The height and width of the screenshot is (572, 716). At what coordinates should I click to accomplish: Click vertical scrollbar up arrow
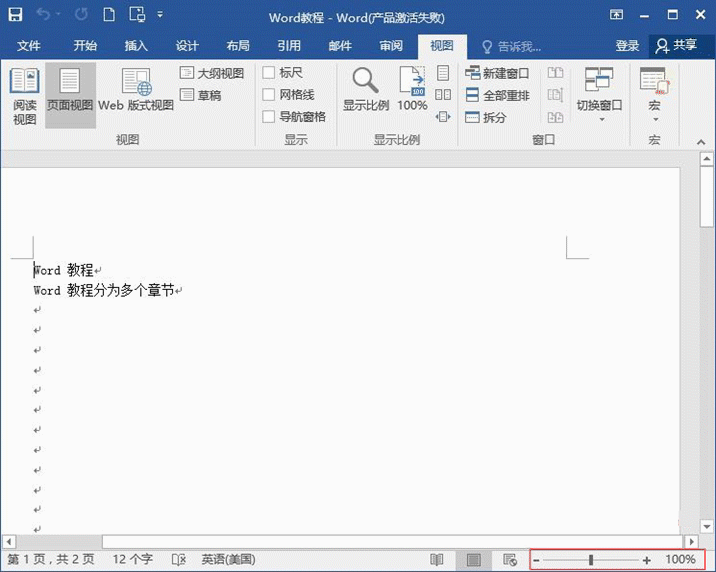pos(707,159)
